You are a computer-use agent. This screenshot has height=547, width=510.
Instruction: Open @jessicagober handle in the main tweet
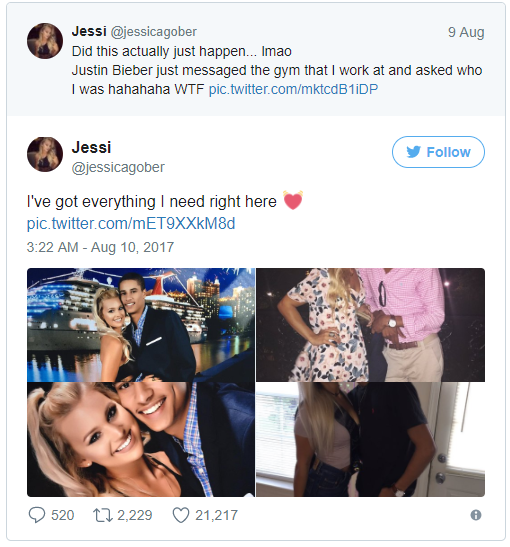coord(118,167)
